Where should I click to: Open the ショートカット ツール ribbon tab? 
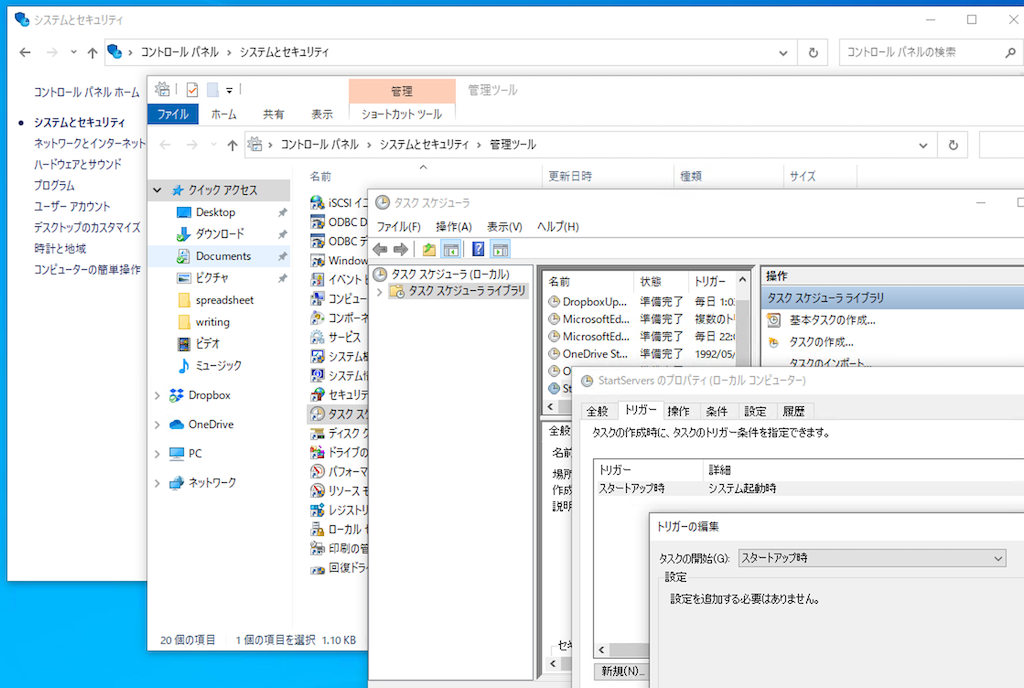coord(402,114)
